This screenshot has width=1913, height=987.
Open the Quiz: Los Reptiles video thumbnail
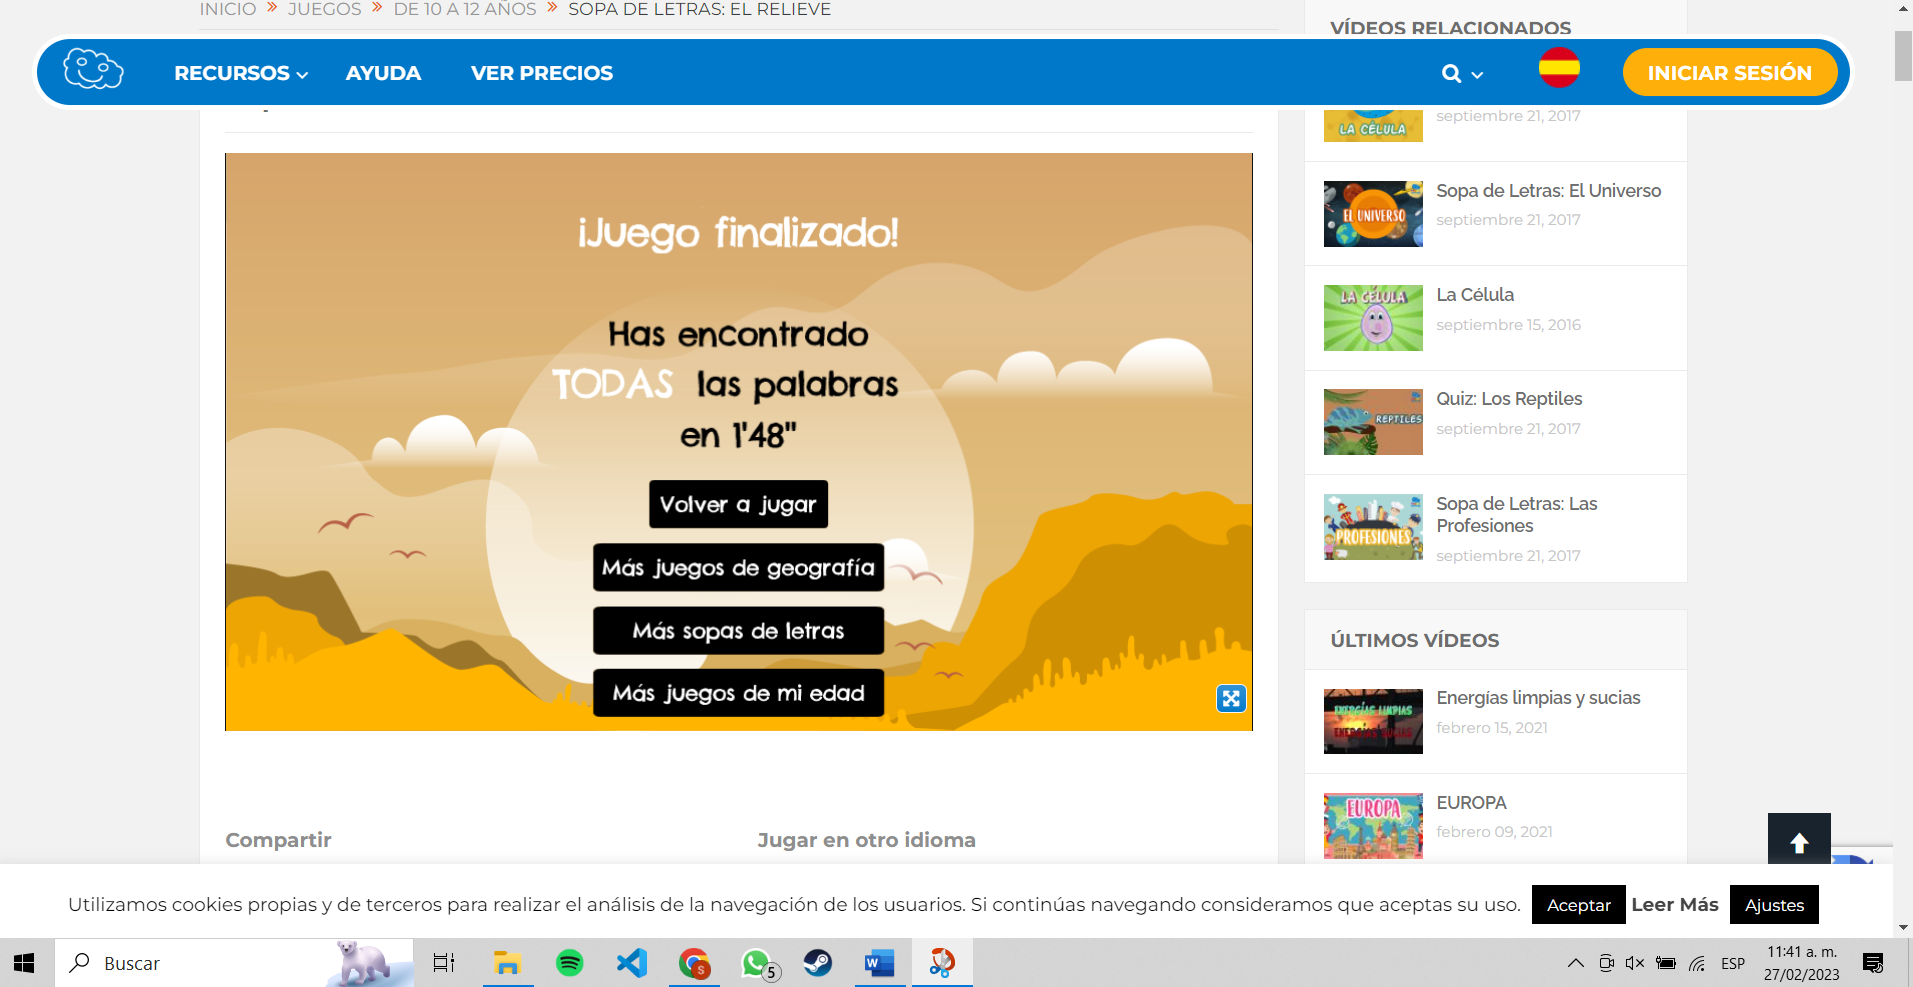[x=1372, y=422]
